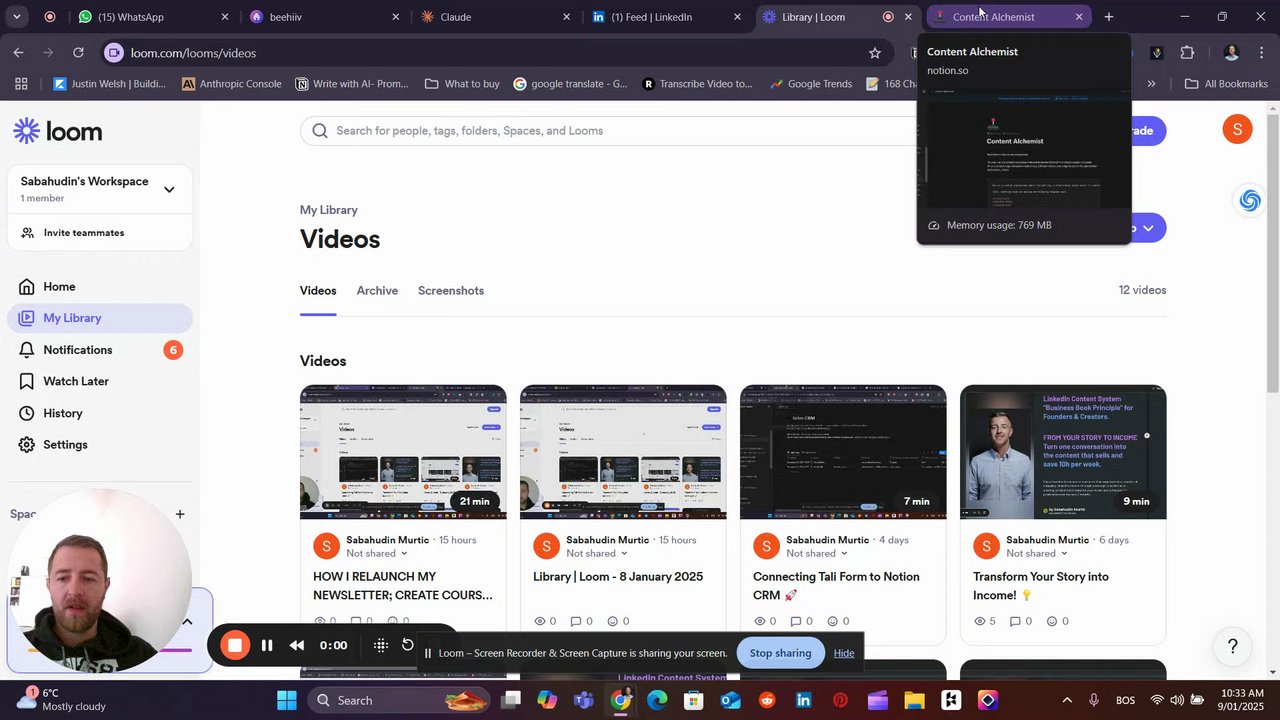Click the blue swirl extension icon on the right edge
Viewport: 1280px width, 720px height.
pos(1249,201)
